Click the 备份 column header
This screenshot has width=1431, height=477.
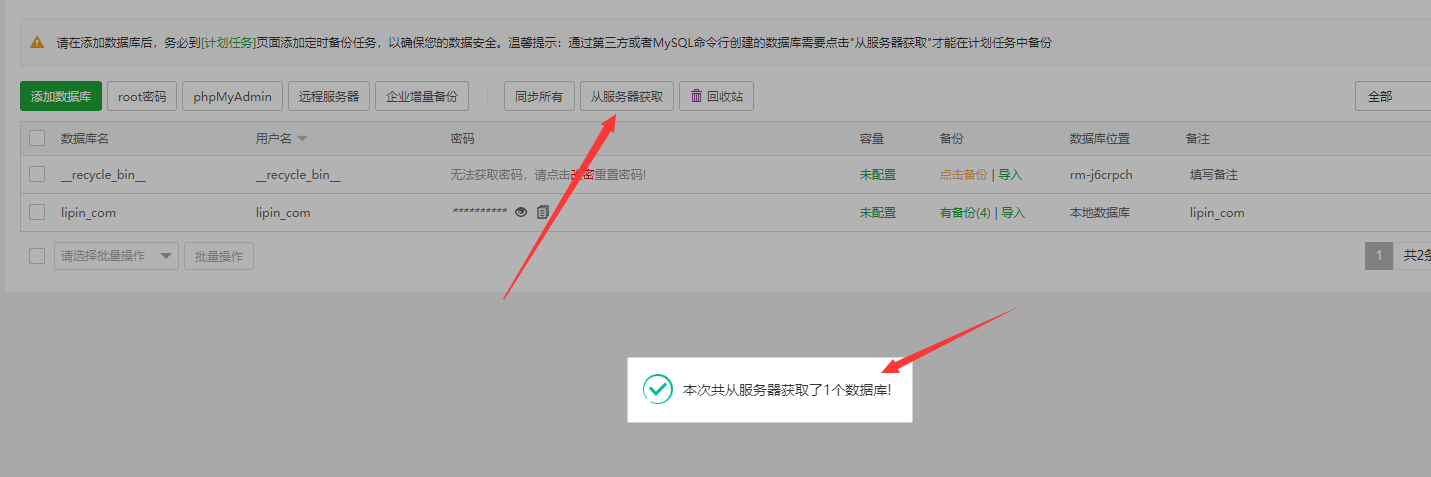[952, 139]
